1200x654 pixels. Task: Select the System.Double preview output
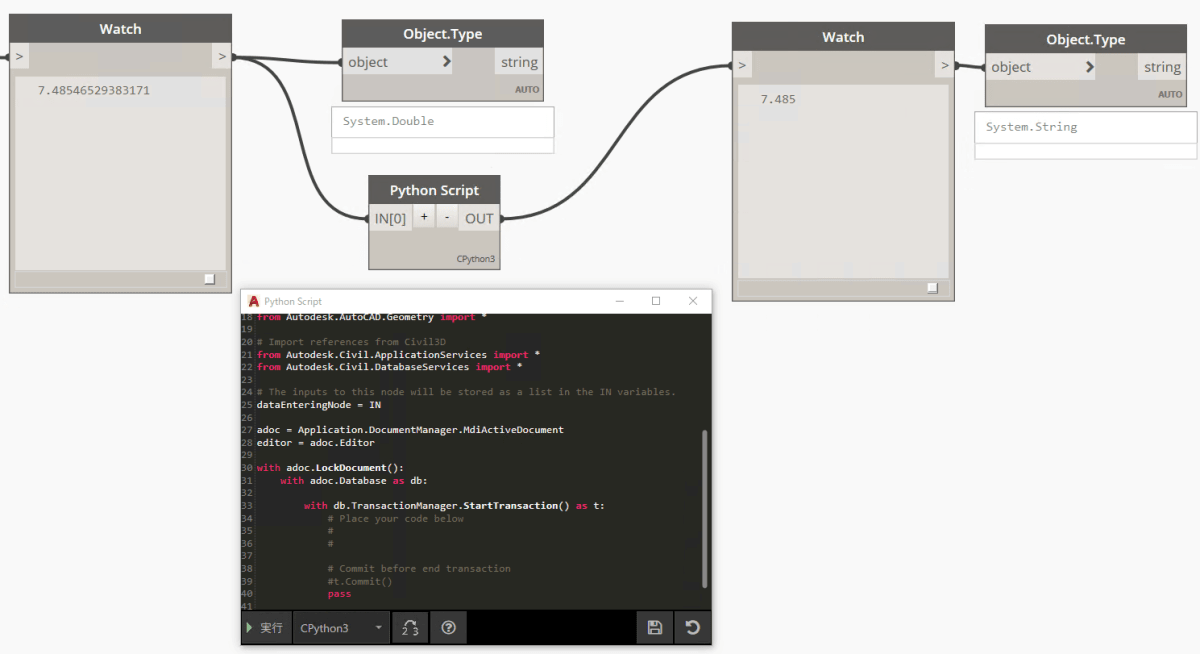[388, 121]
